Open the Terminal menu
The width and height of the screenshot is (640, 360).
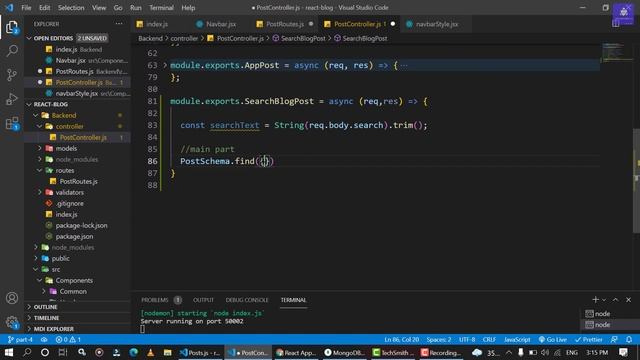click(161, 7)
